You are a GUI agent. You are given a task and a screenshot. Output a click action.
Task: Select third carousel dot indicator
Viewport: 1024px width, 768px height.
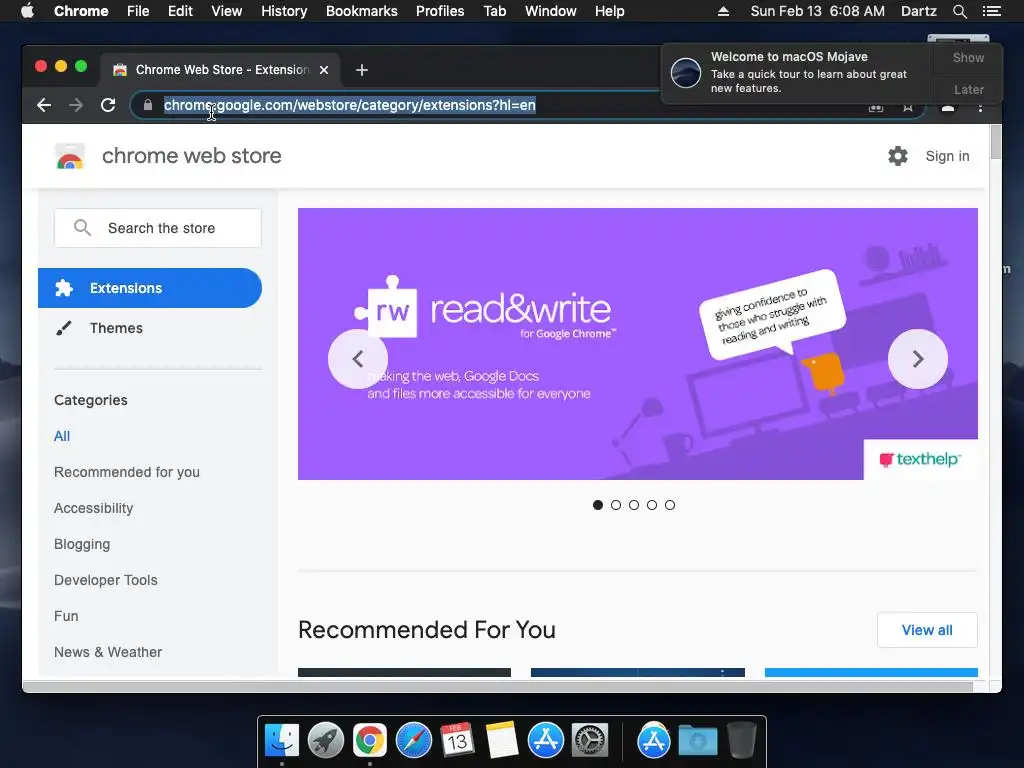[633, 505]
